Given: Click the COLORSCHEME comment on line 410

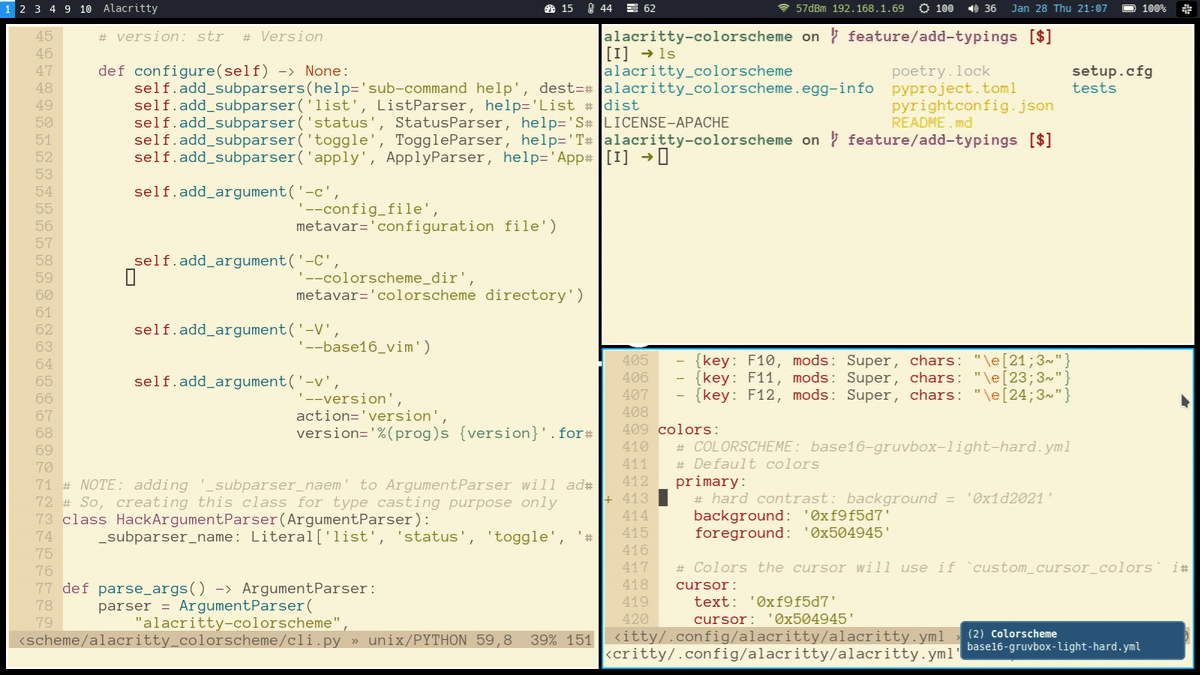Looking at the screenshot, I should (x=873, y=446).
